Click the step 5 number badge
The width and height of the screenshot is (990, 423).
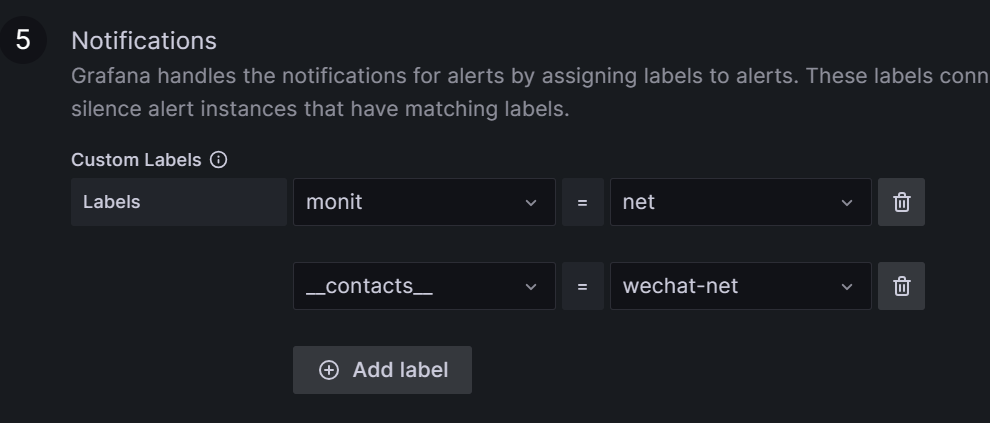point(23,41)
